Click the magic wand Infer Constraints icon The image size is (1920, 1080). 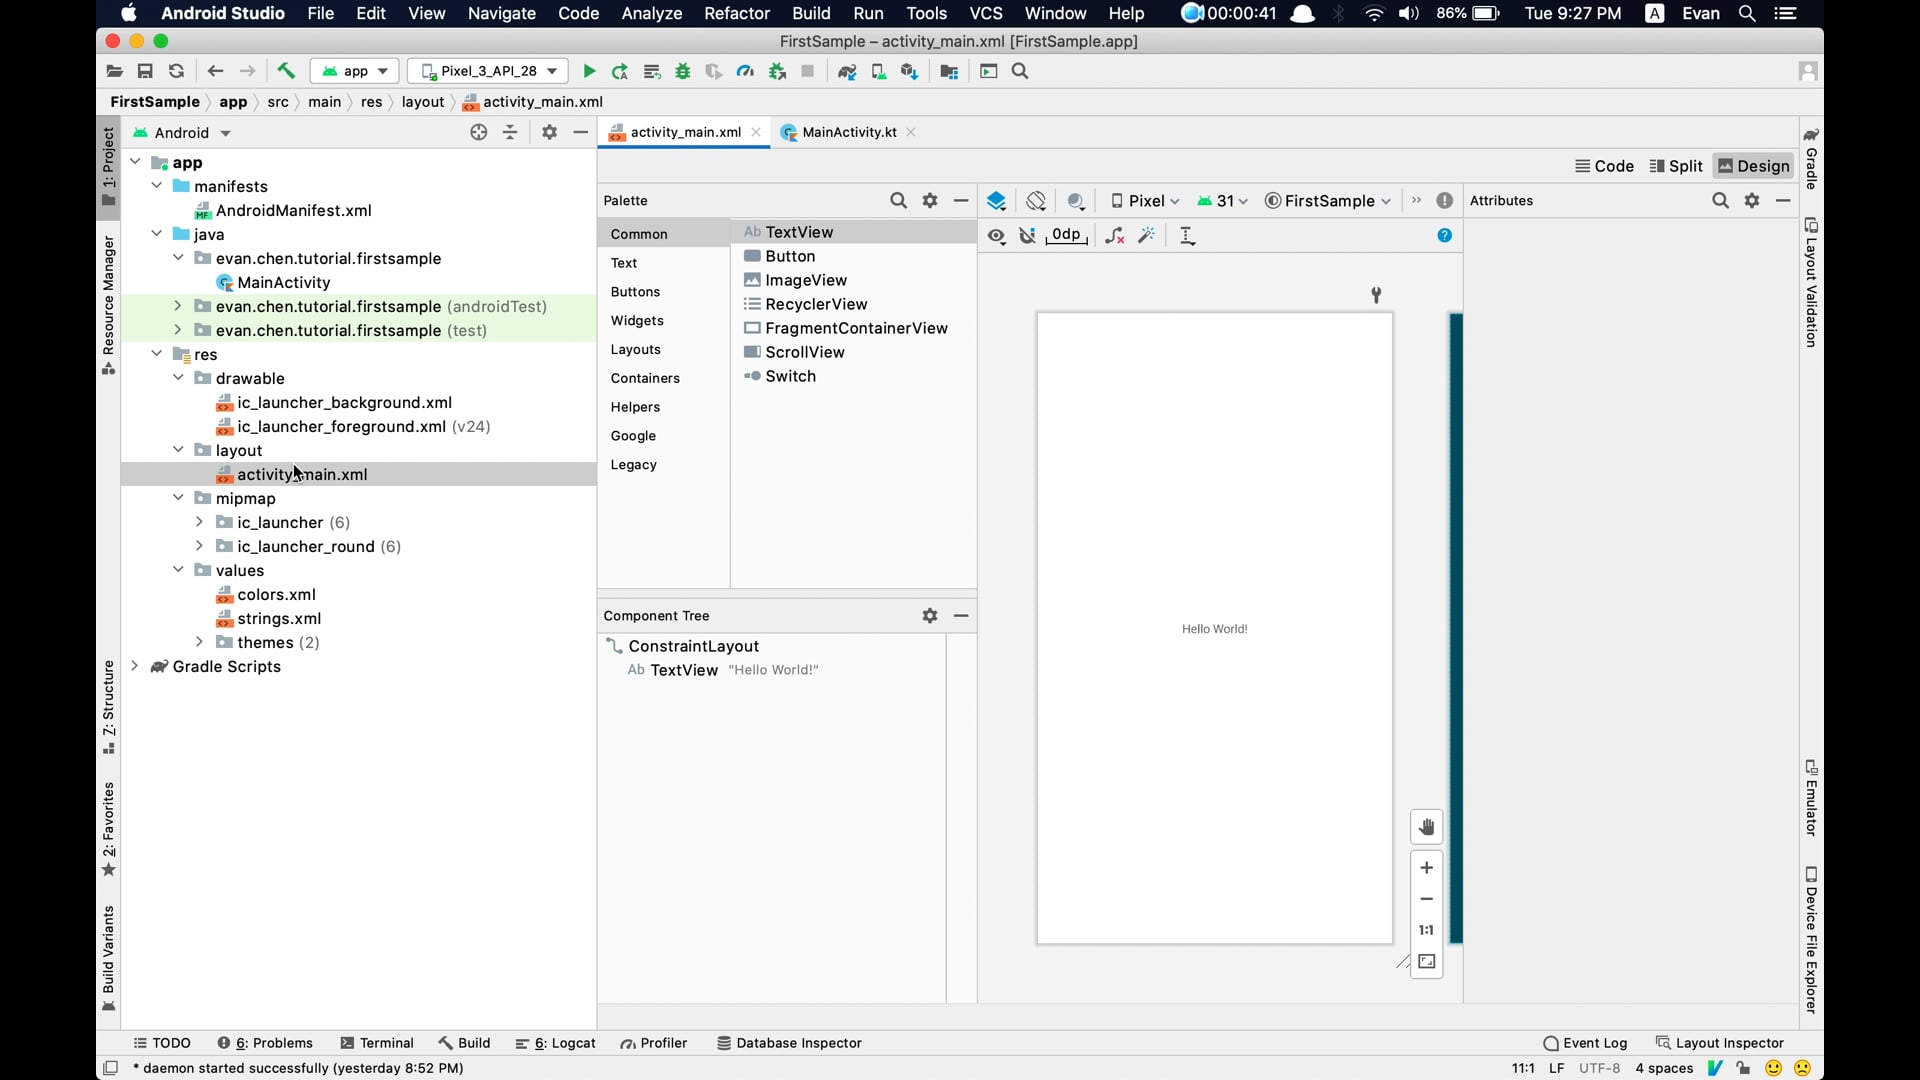click(x=1147, y=236)
